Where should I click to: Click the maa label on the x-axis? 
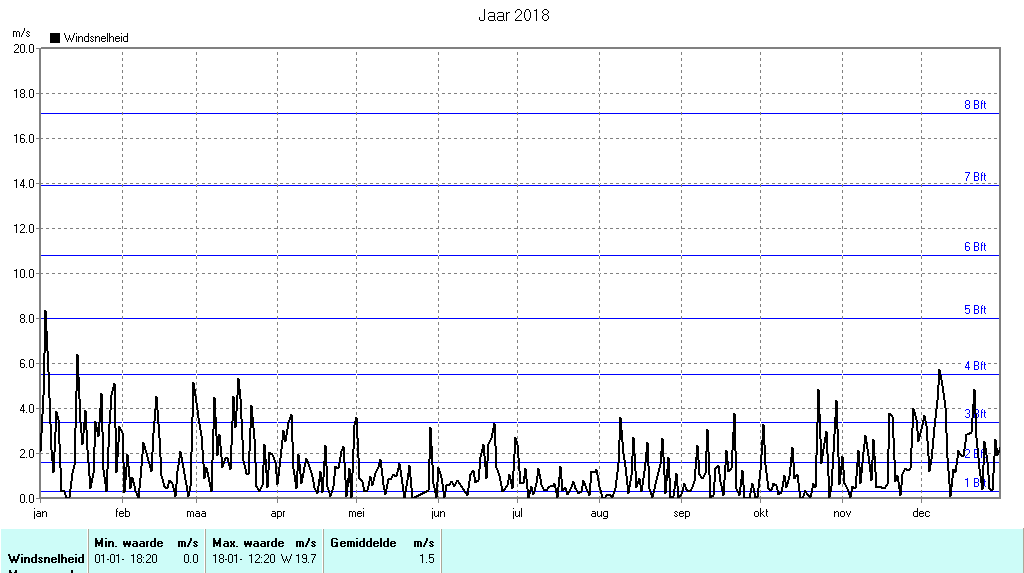[197, 513]
